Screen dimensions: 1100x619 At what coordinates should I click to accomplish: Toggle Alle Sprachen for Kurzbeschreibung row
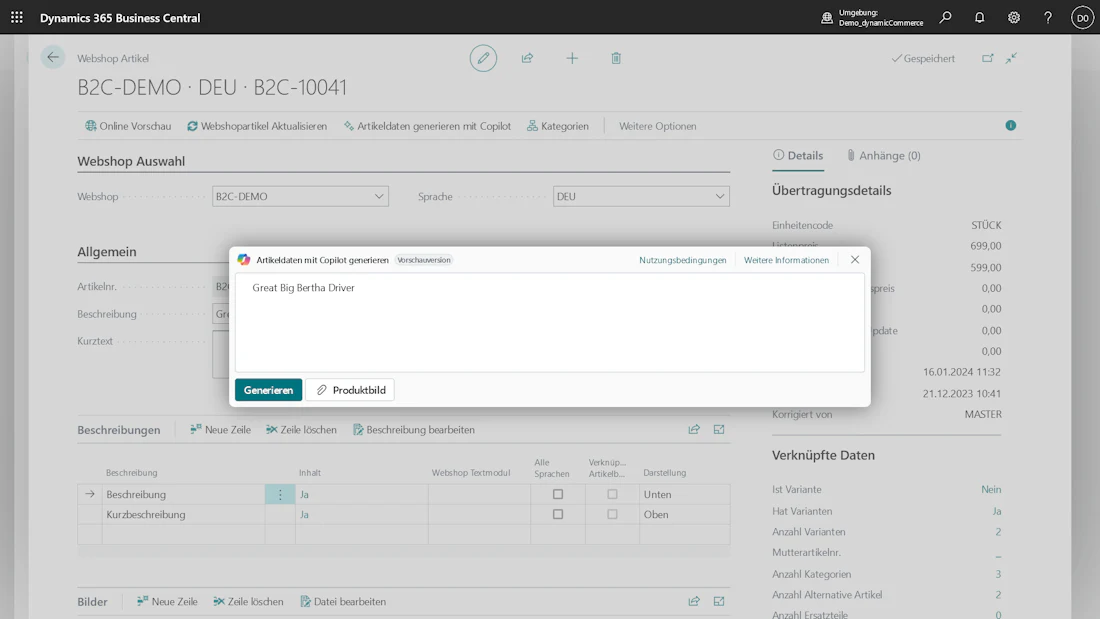pyautogui.click(x=558, y=514)
